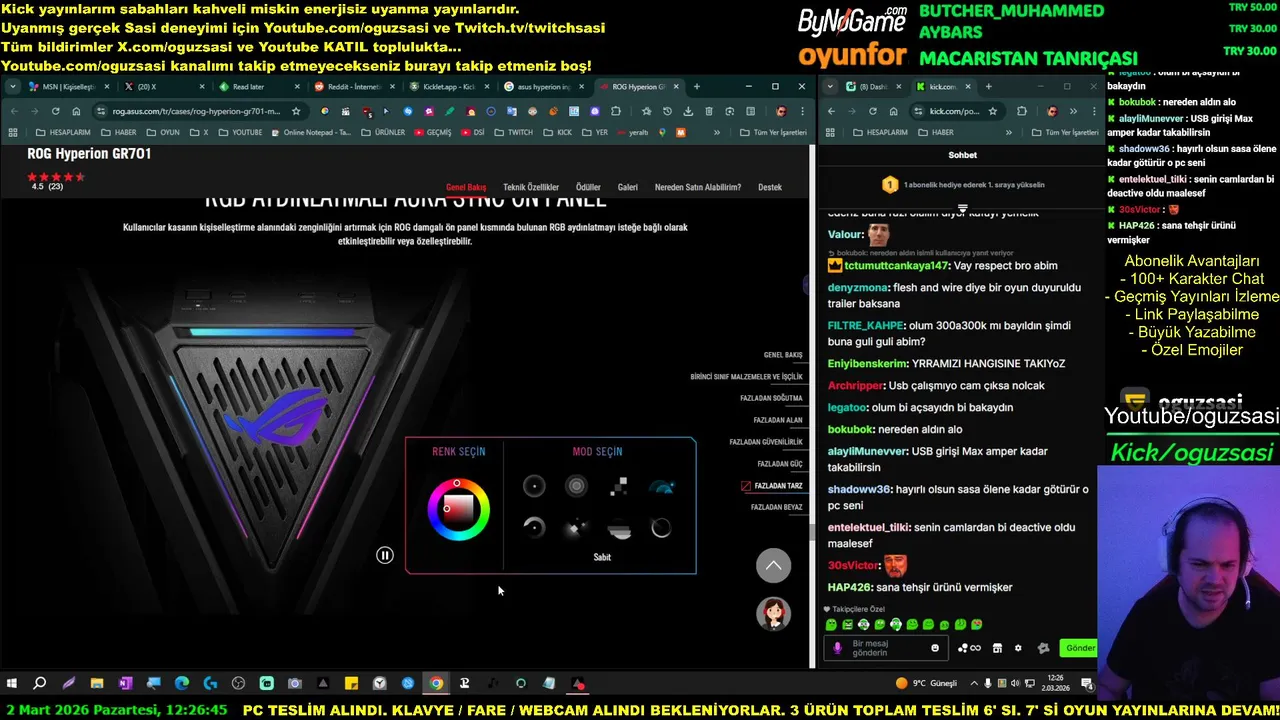The width and height of the screenshot is (1280, 720).
Task: Click the side nav GENEL BAKIŞ item
Action: tap(783, 355)
